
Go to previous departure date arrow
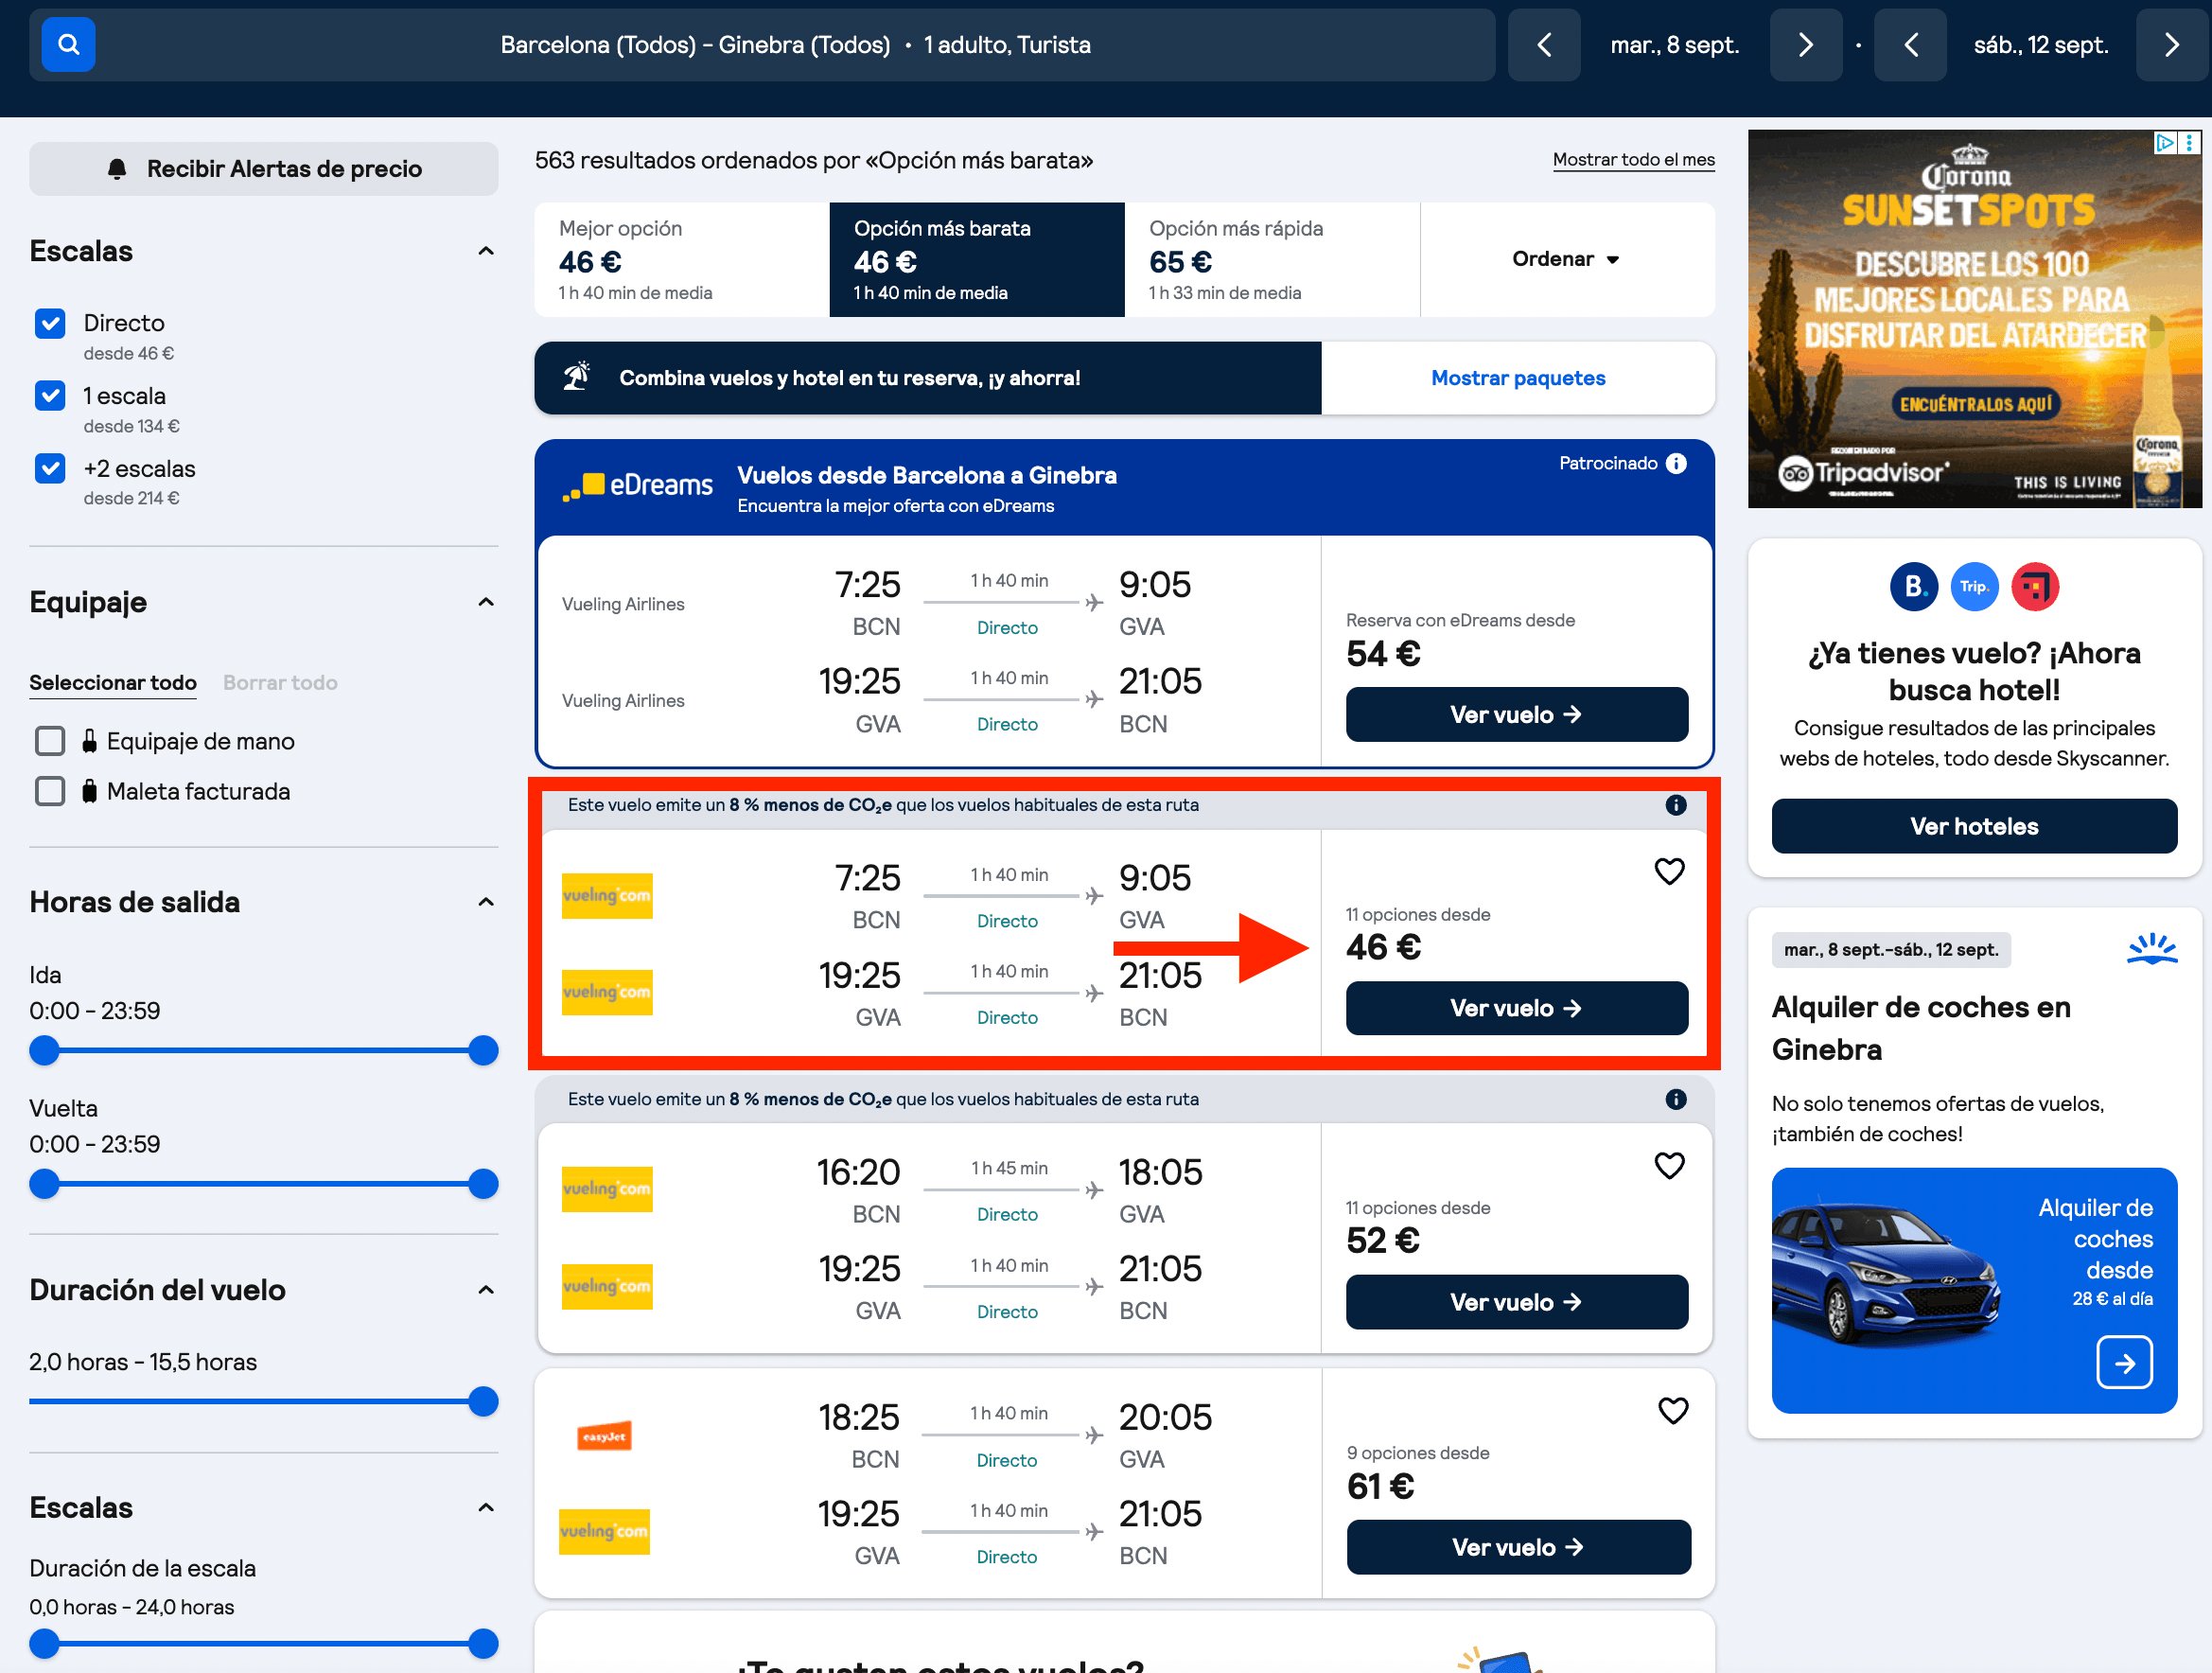(1544, 45)
